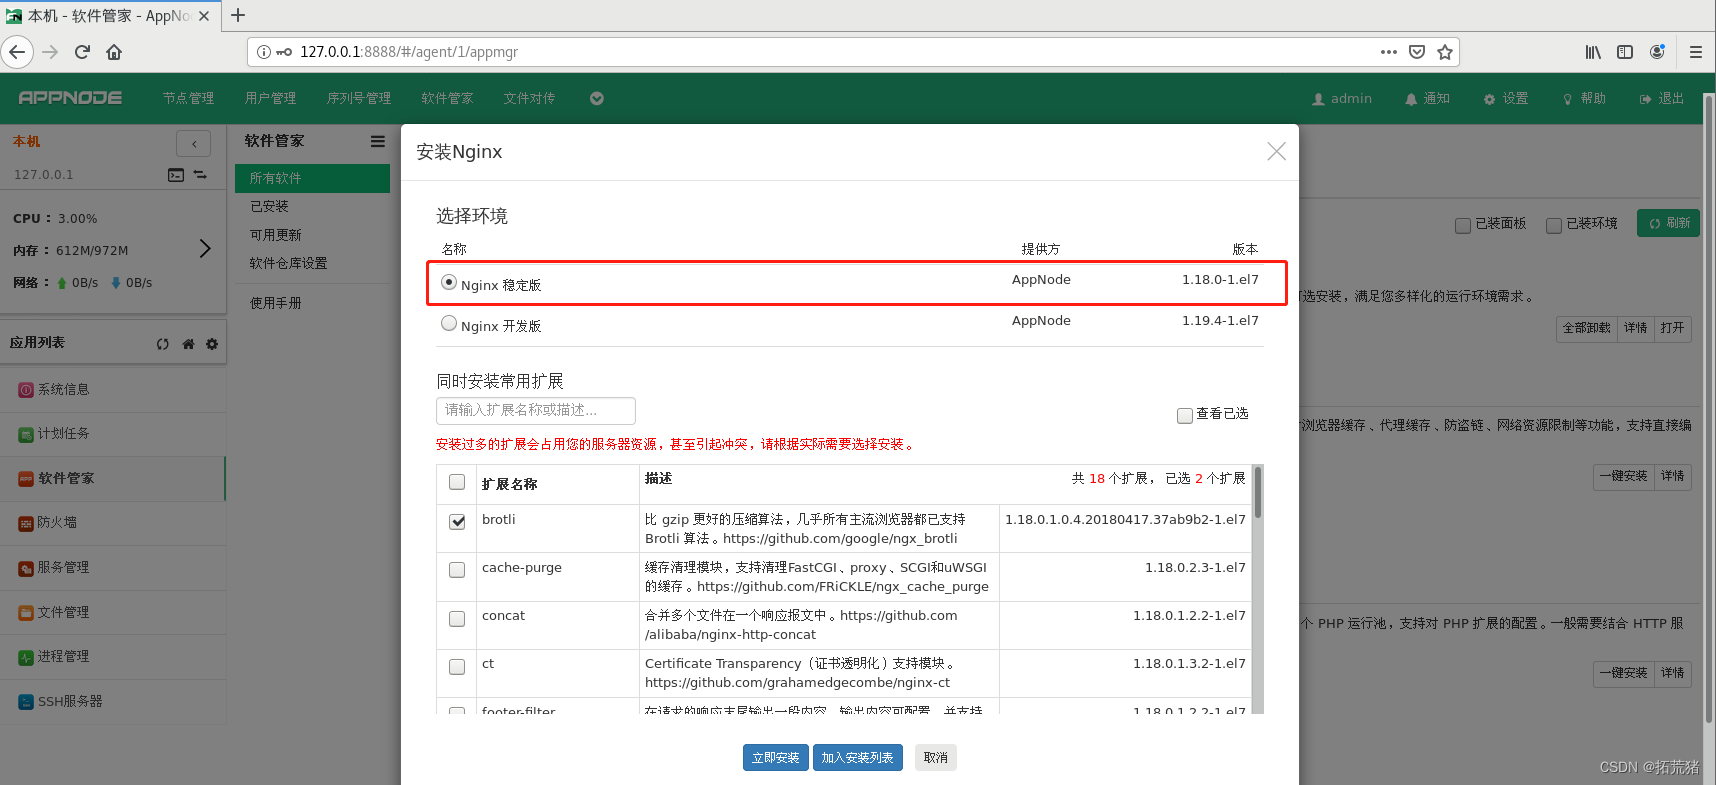This screenshot has width=1716, height=785.
Task: Expand system stats right chevron
Action: pos(205,248)
